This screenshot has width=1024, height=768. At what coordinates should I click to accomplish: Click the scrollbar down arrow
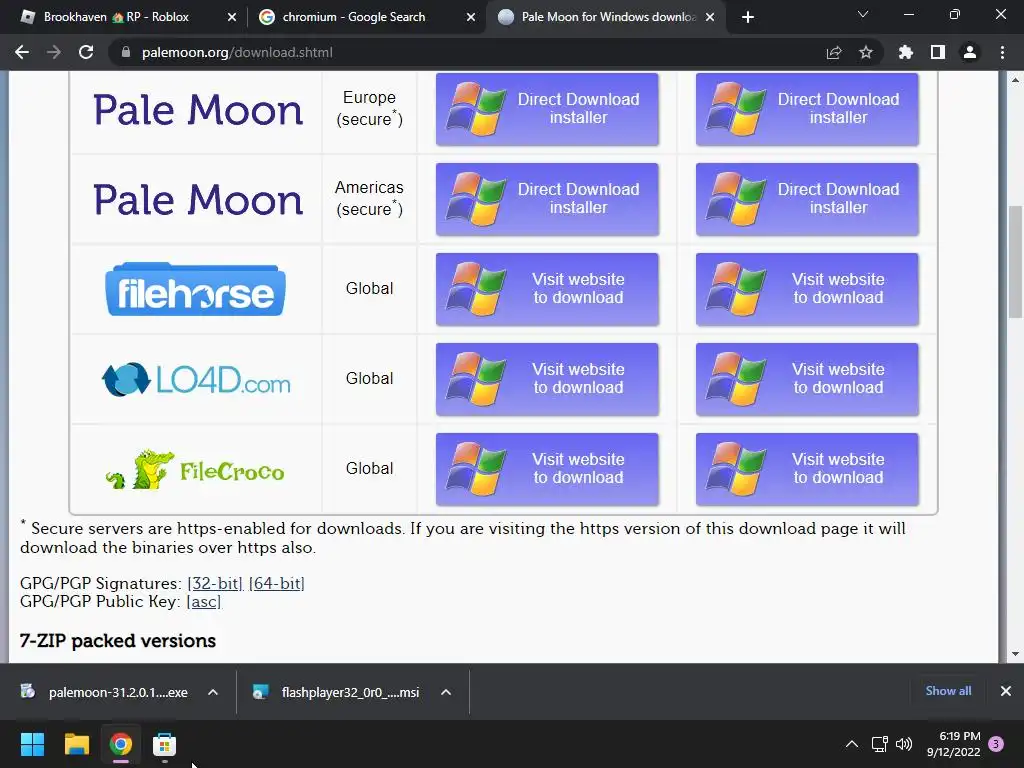[x=1015, y=654]
